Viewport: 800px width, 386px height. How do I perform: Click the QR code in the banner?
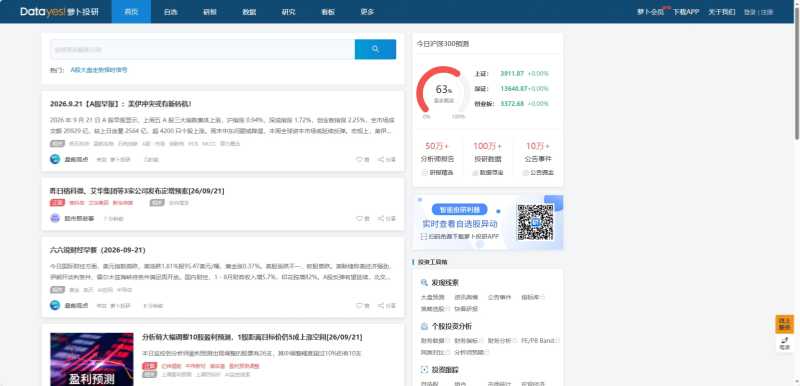coord(535,222)
